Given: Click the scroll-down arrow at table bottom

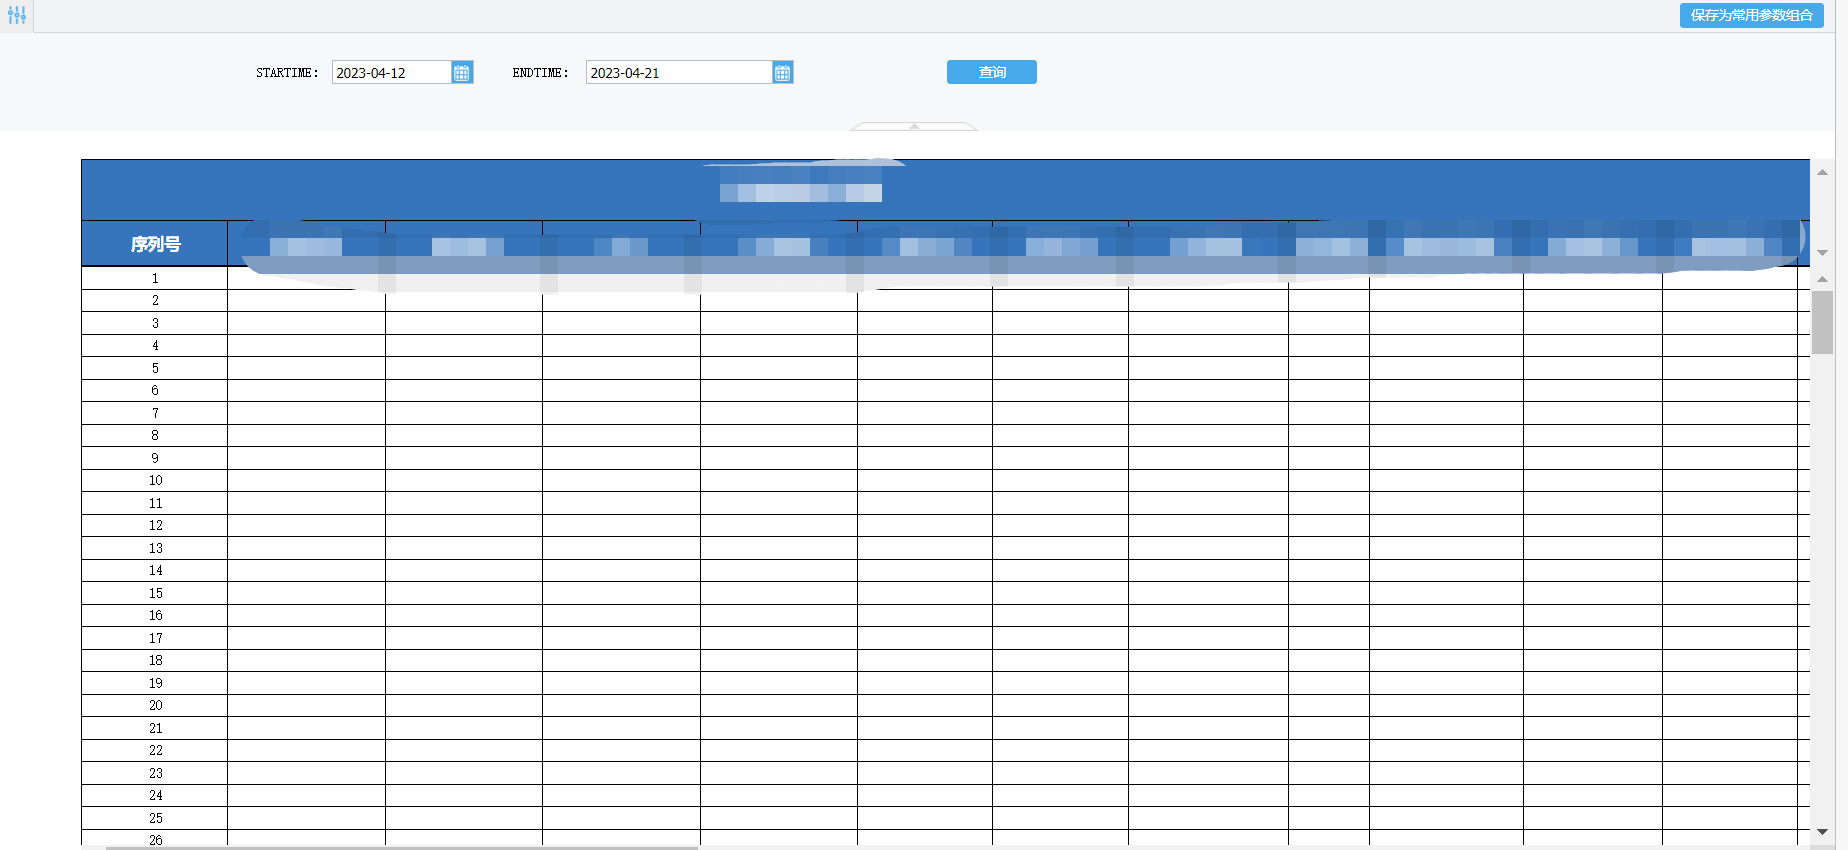Looking at the screenshot, I should [1822, 831].
